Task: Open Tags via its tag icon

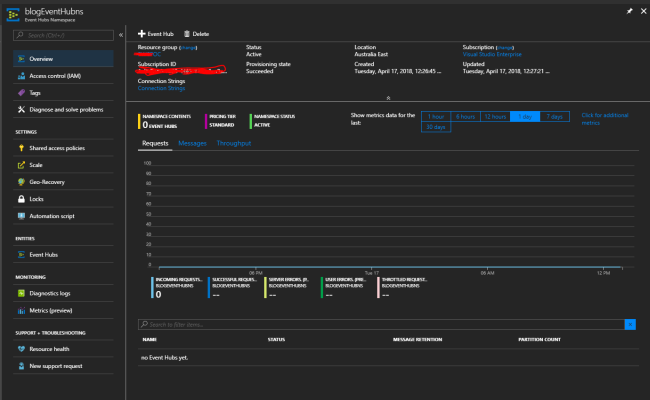Action: coord(21,93)
